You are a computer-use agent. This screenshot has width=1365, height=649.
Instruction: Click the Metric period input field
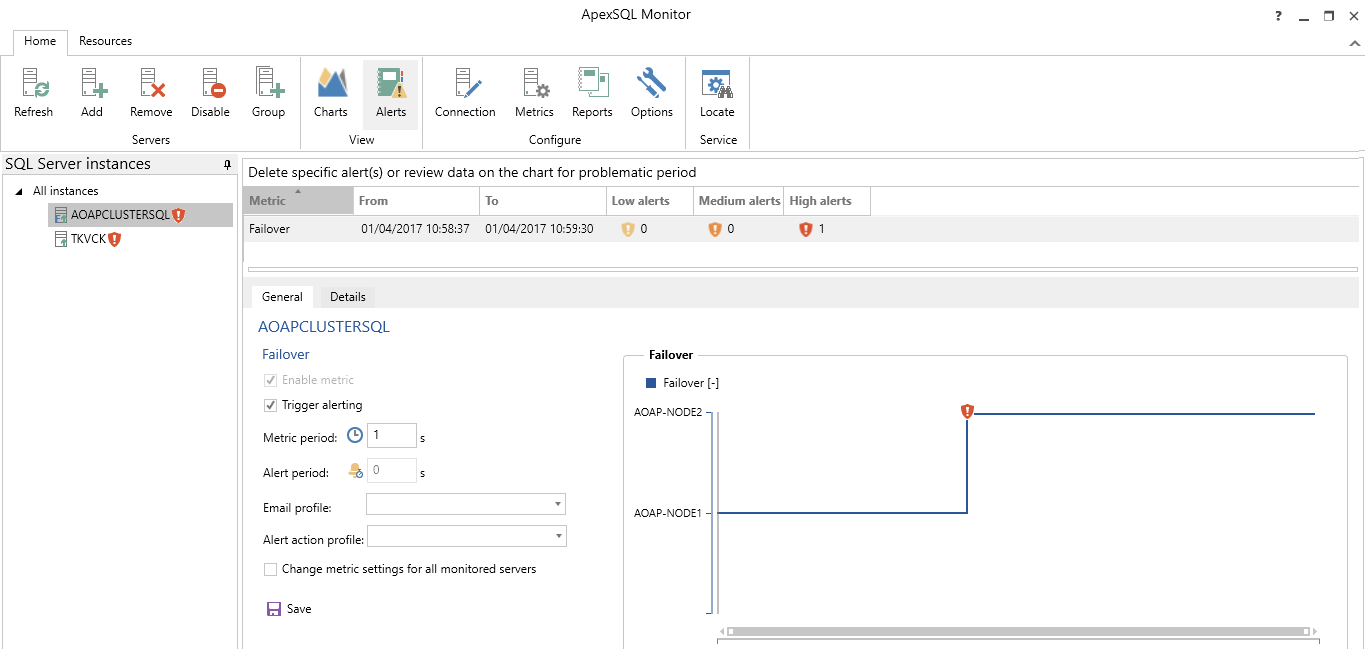(x=392, y=435)
